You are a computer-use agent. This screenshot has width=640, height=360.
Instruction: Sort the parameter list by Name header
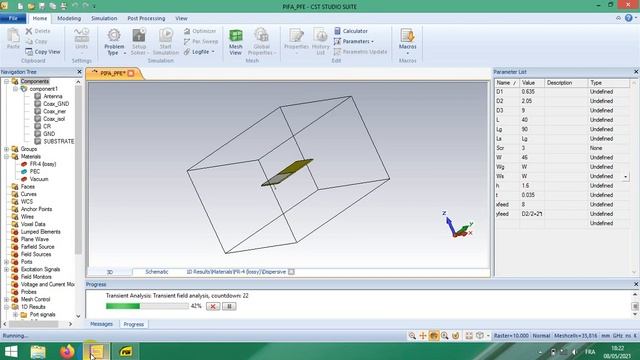[x=507, y=83]
